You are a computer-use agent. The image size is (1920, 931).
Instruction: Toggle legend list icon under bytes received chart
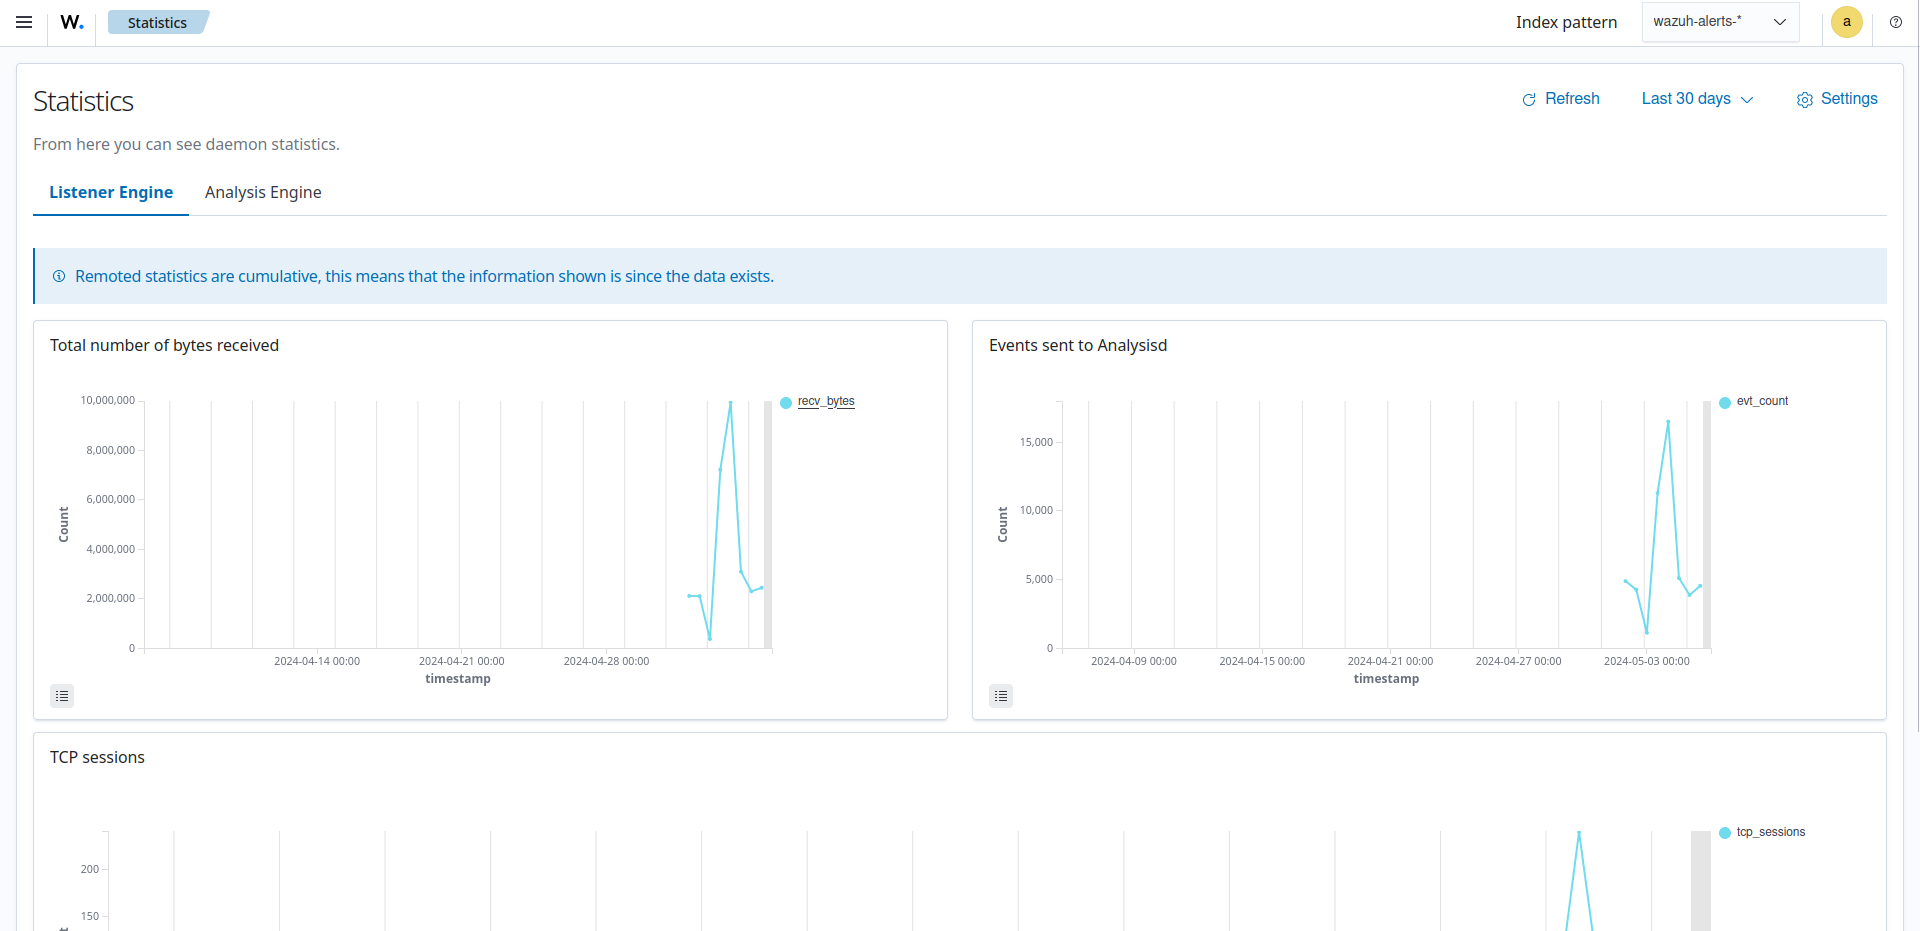point(62,696)
